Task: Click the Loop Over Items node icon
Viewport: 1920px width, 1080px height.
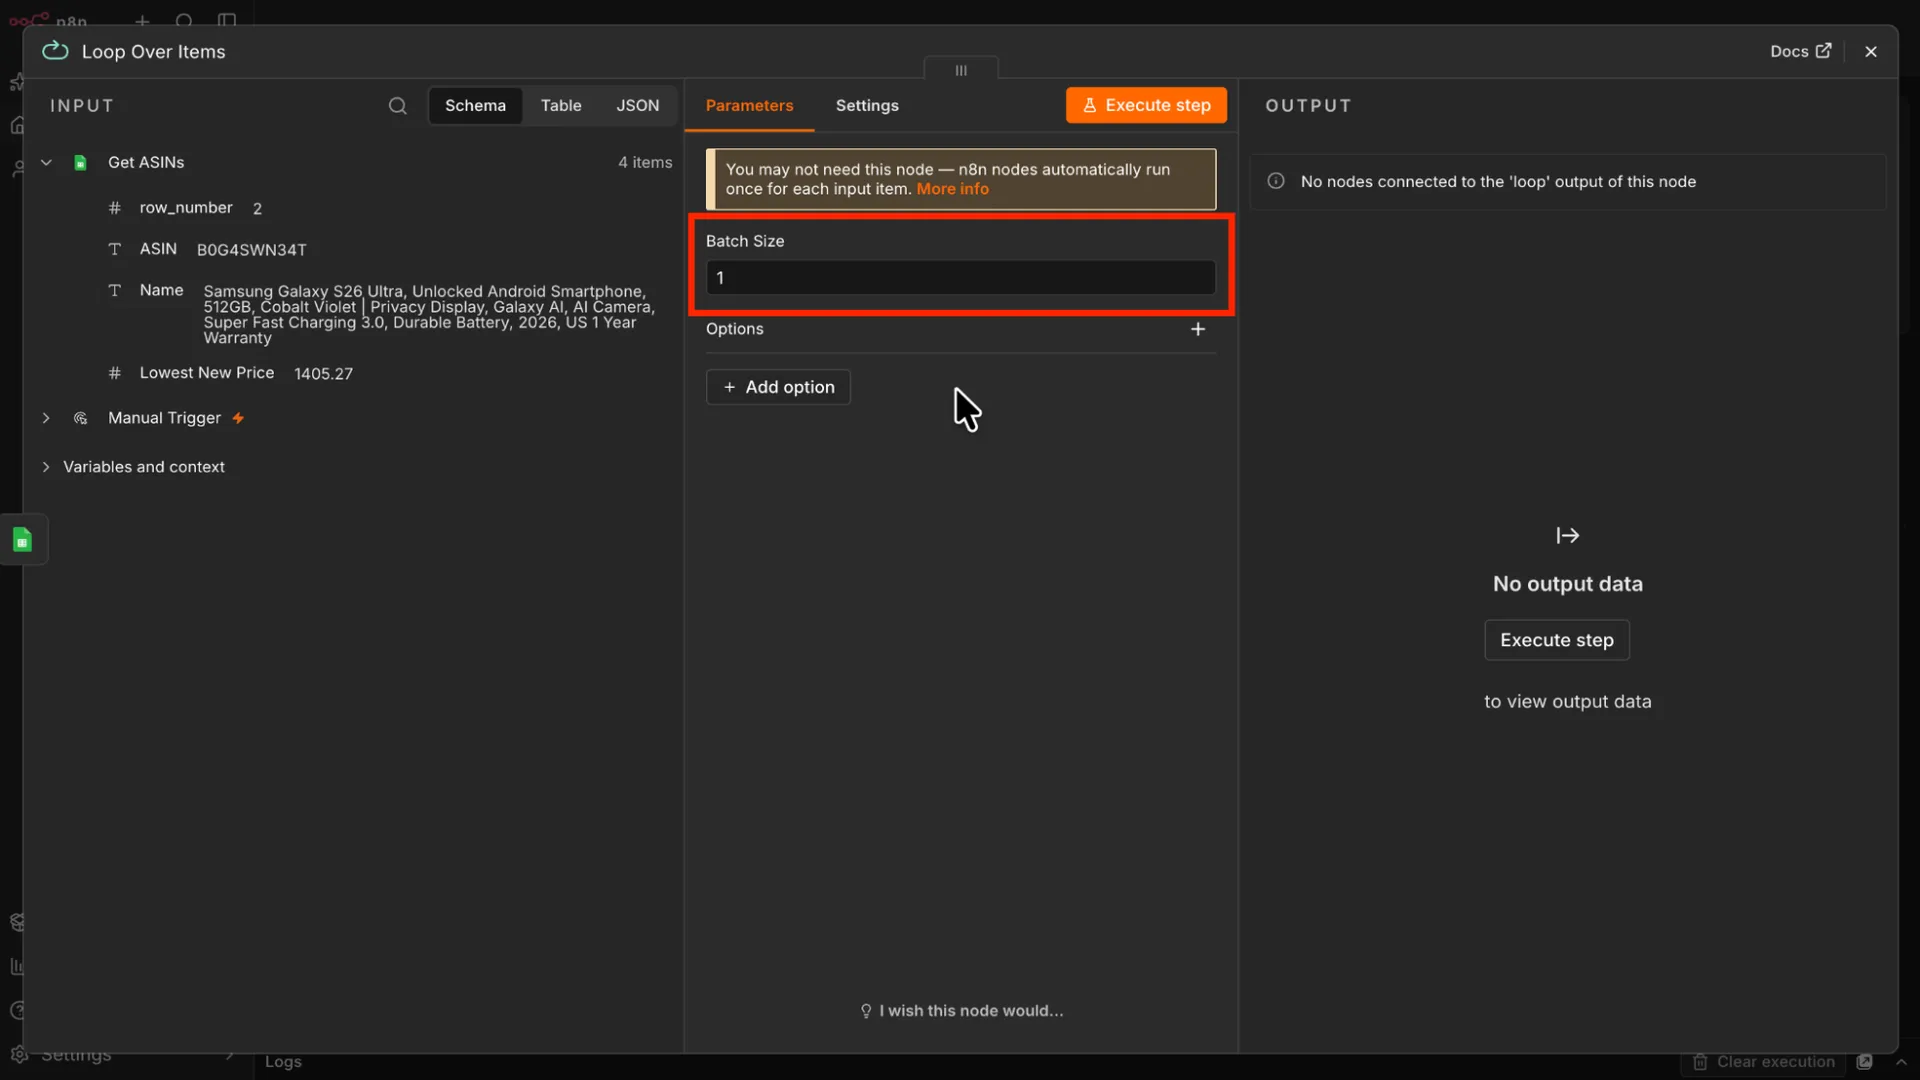Action: click(55, 51)
